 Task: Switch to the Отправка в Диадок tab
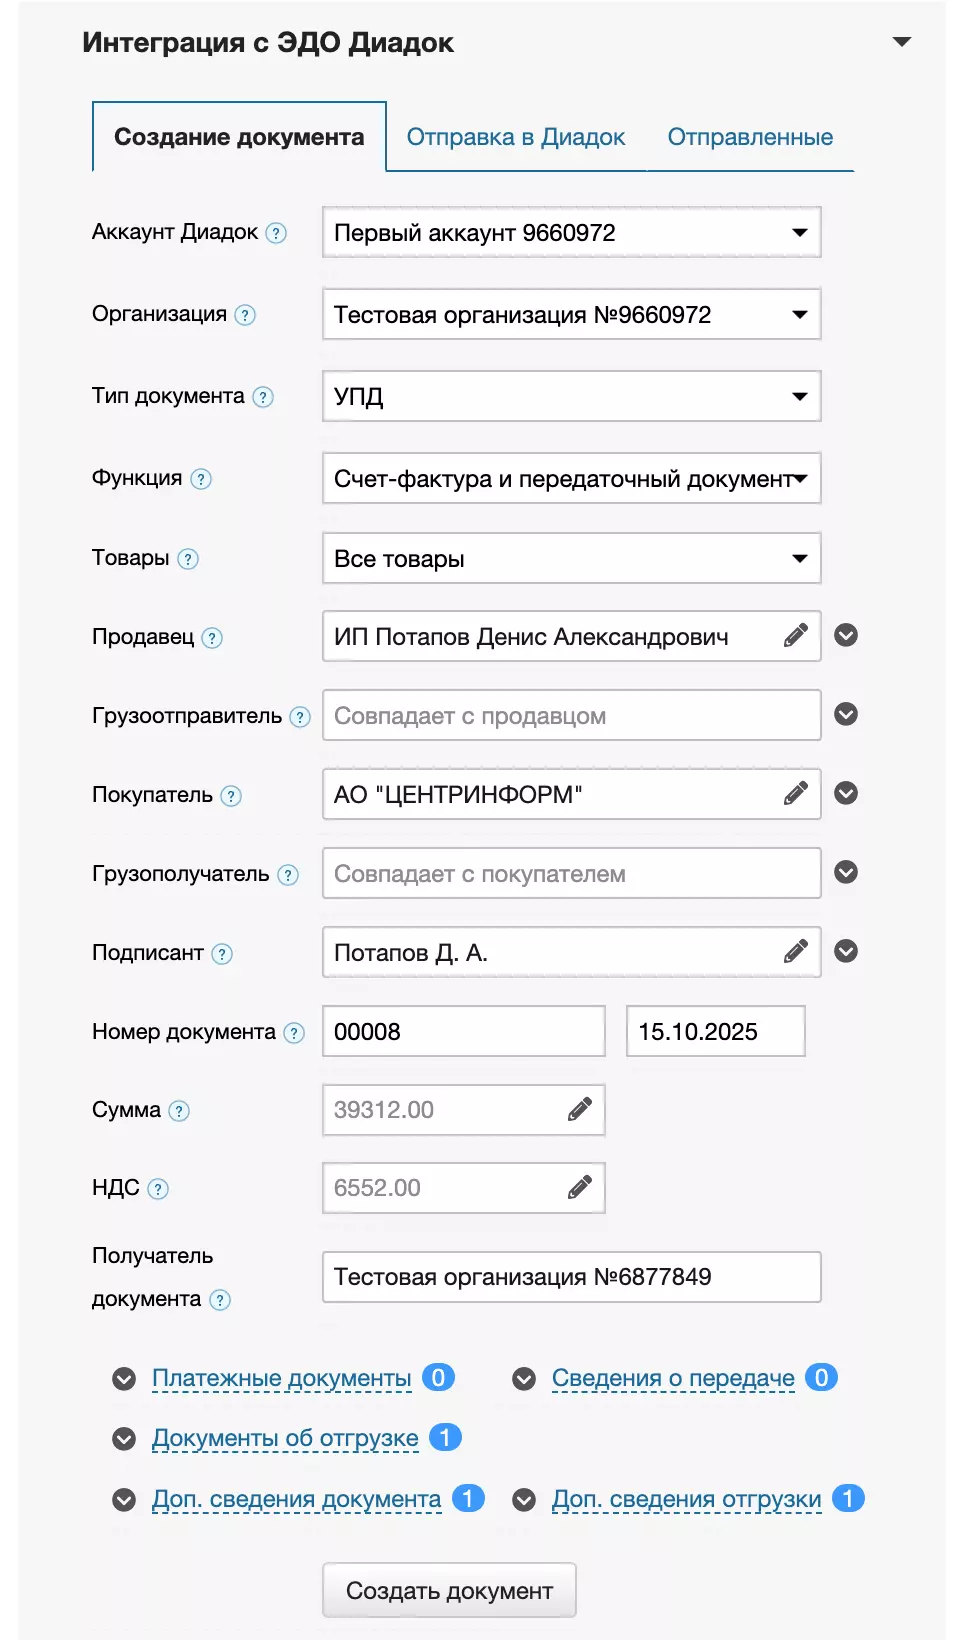click(515, 137)
